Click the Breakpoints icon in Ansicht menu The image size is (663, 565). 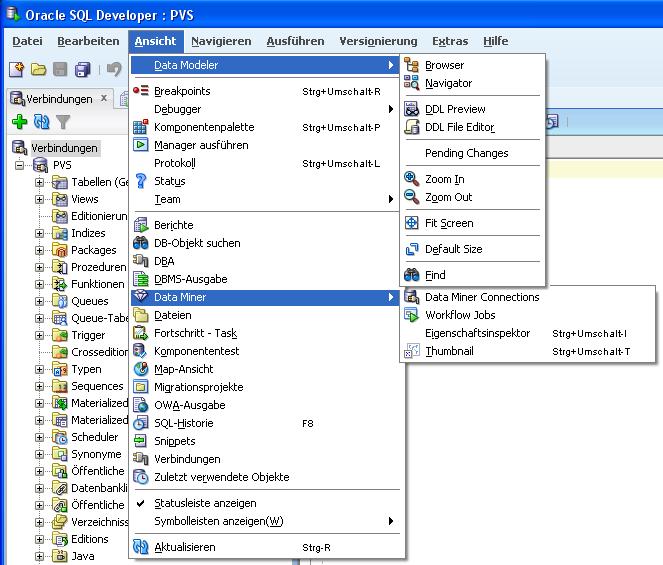tap(141, 91)
